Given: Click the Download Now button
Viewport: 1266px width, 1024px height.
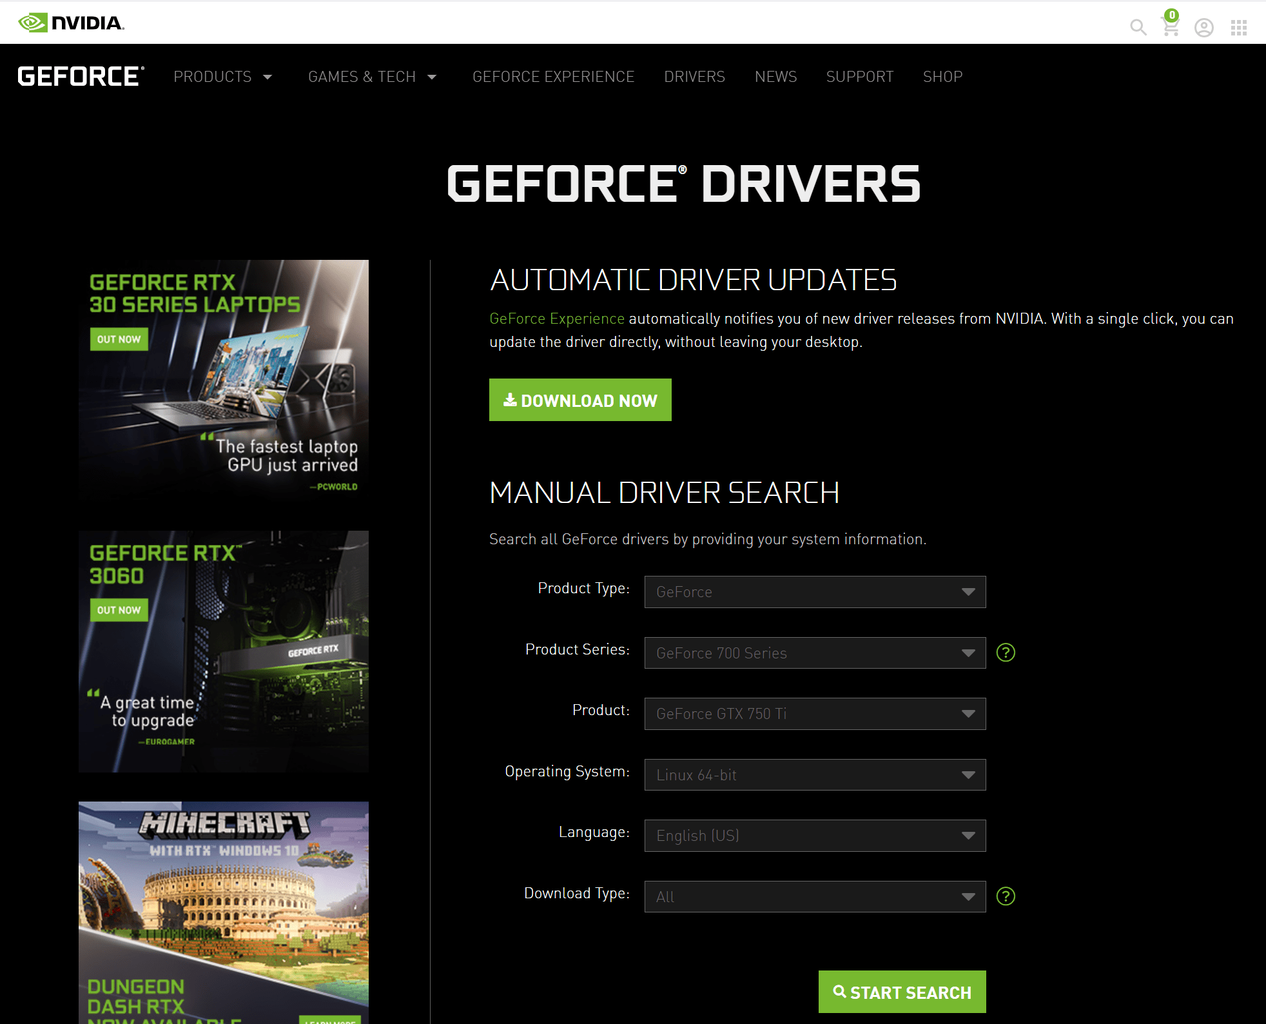Looking at the screenshot, I should click(x=580, y=400).
